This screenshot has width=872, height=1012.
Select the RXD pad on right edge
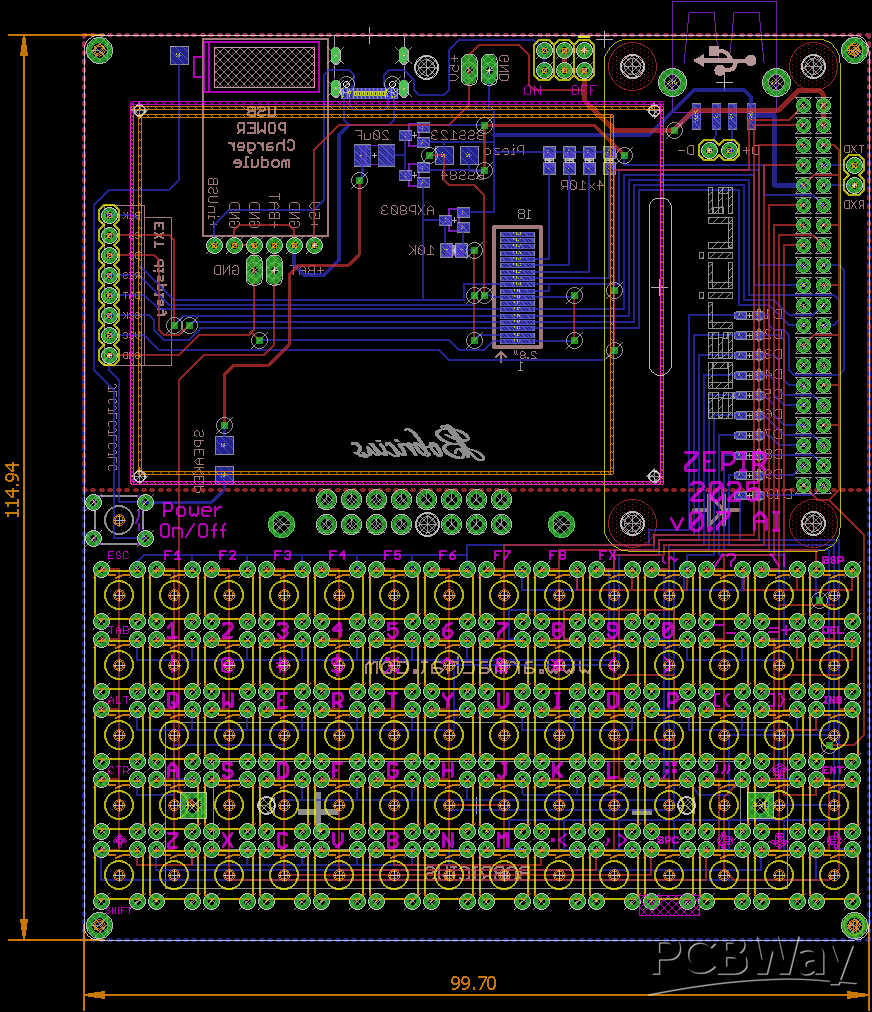click(854, 186)
